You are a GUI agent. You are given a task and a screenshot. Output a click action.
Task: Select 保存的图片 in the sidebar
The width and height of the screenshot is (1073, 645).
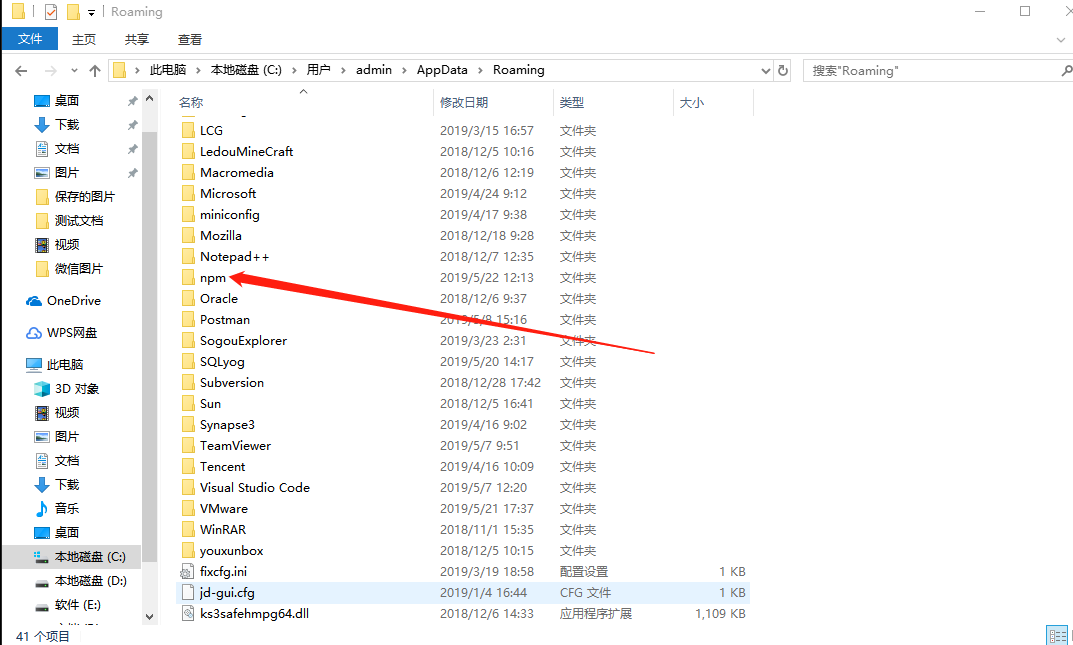84,197
